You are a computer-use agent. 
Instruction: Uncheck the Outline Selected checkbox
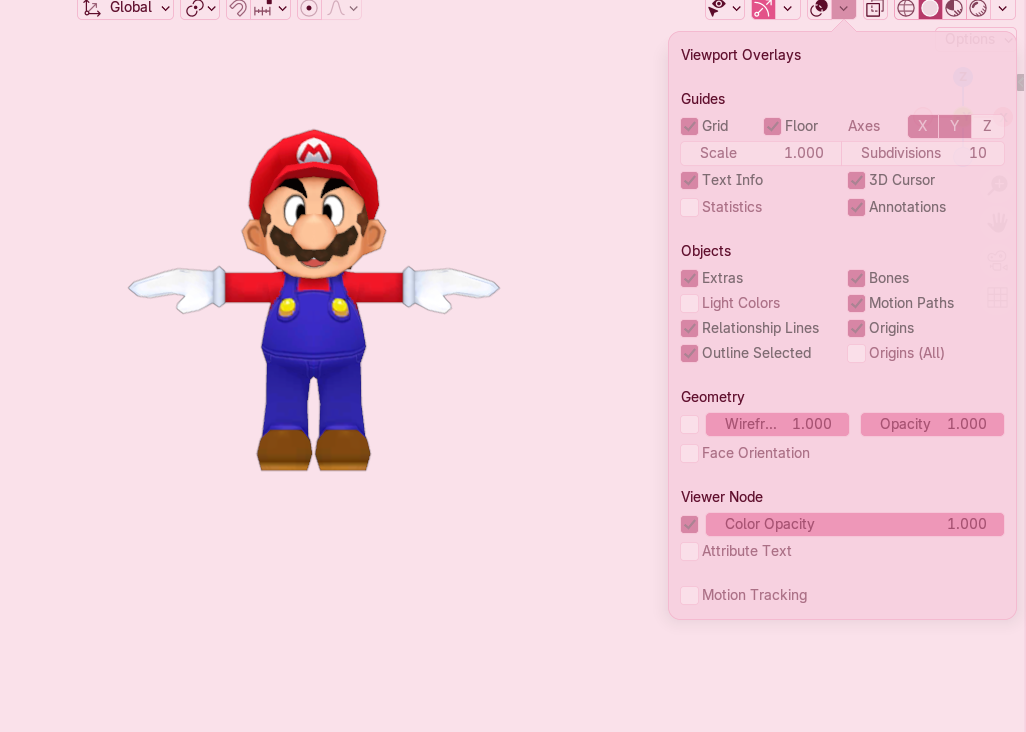click(689, 353)
